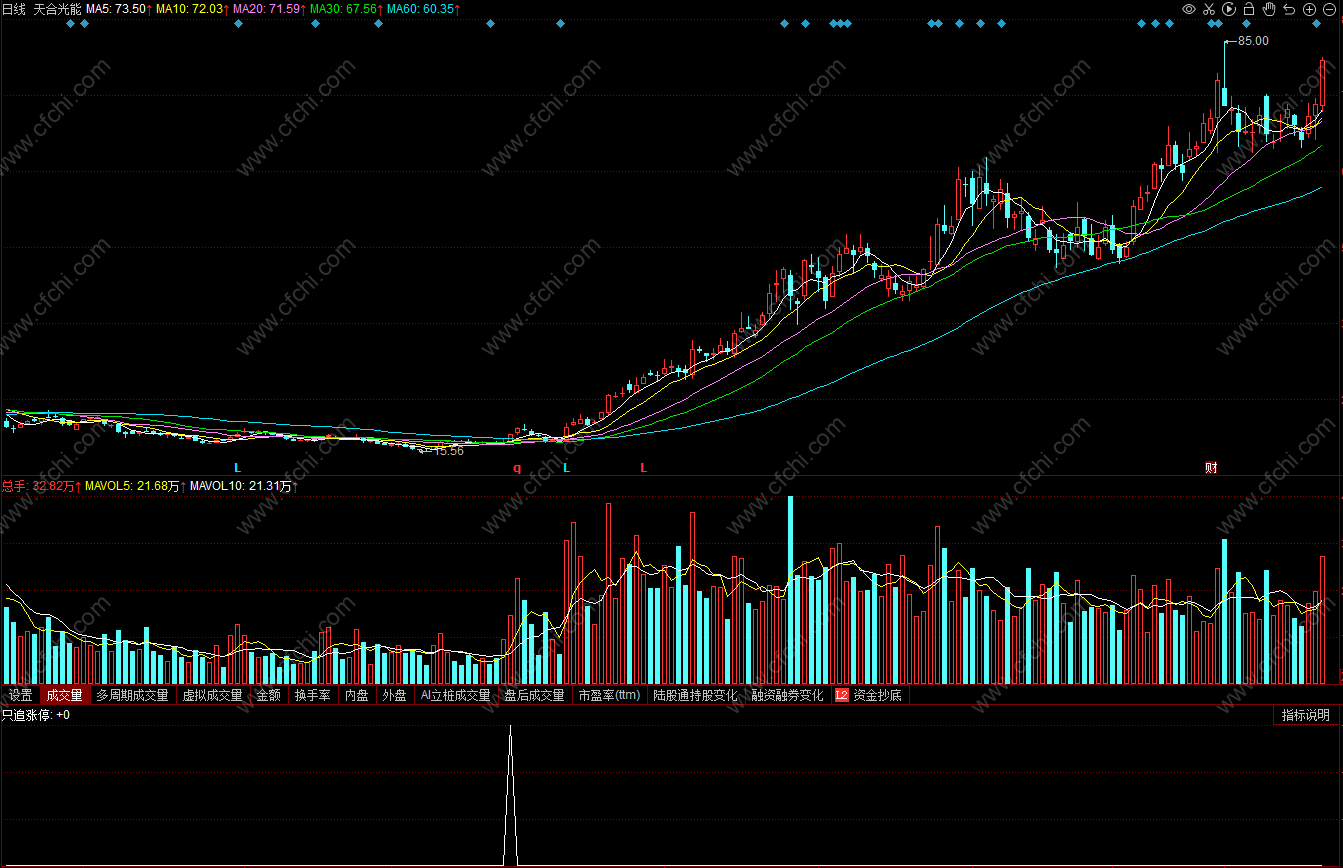Click the 指标说明 button
This screenshot has width=1343, height=868.
click(1306, 715)
